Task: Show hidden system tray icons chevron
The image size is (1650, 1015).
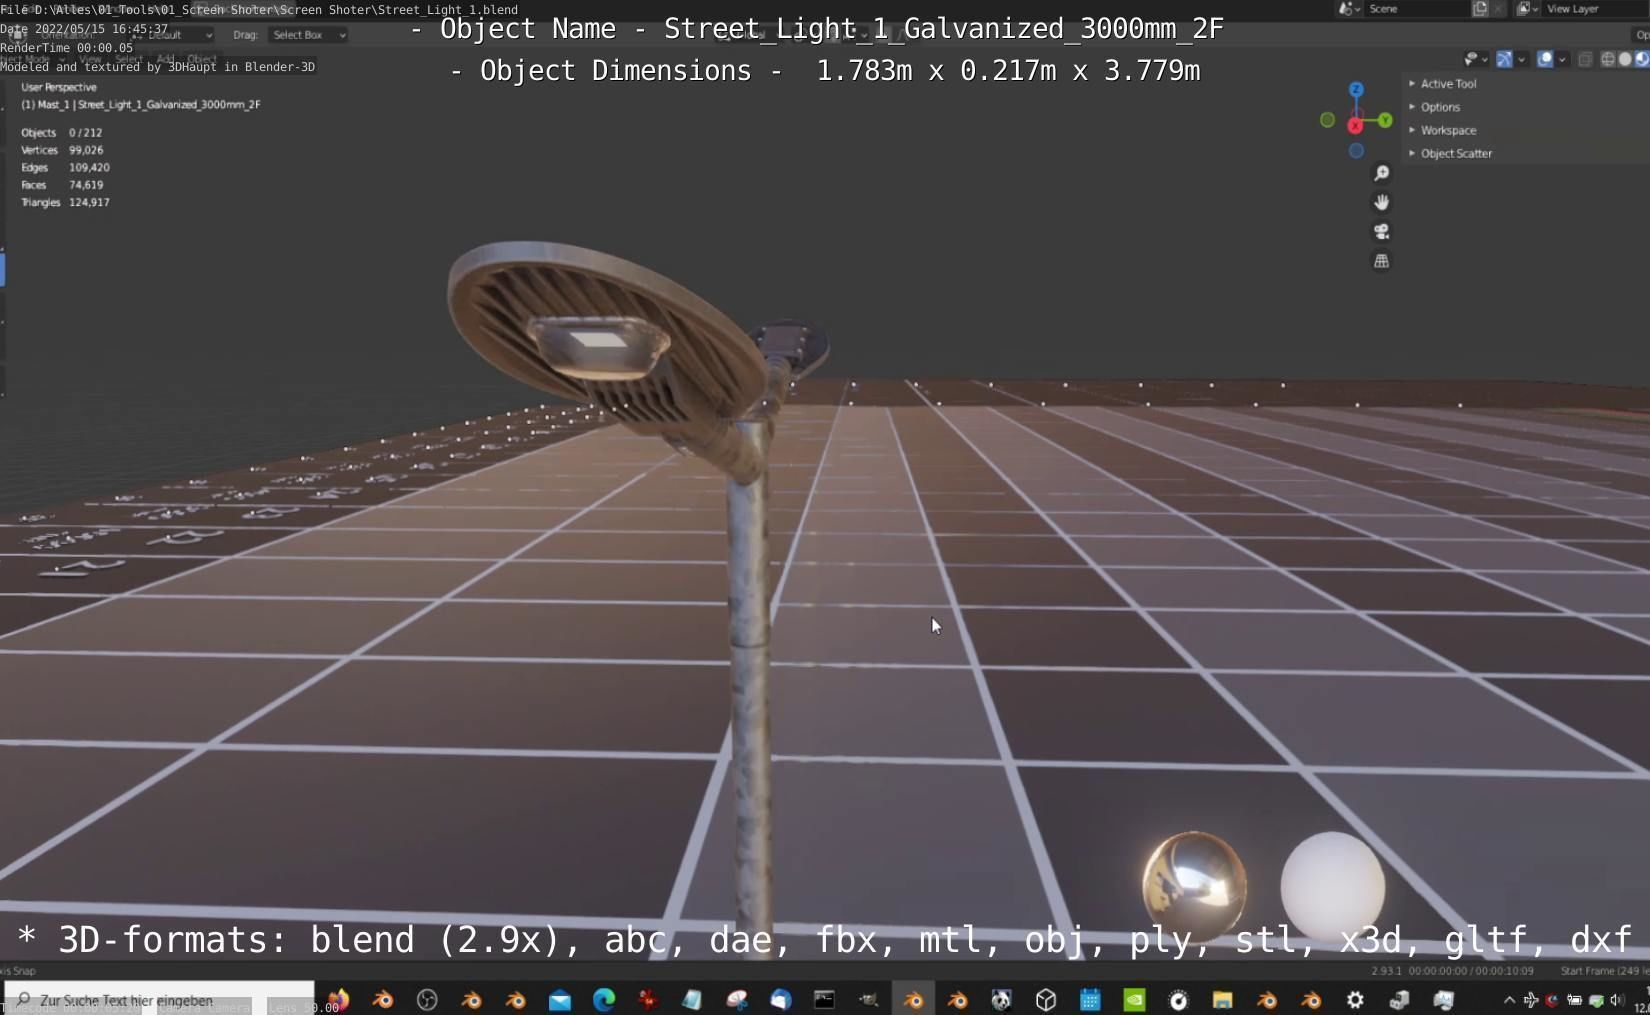Action: 1509,1000
